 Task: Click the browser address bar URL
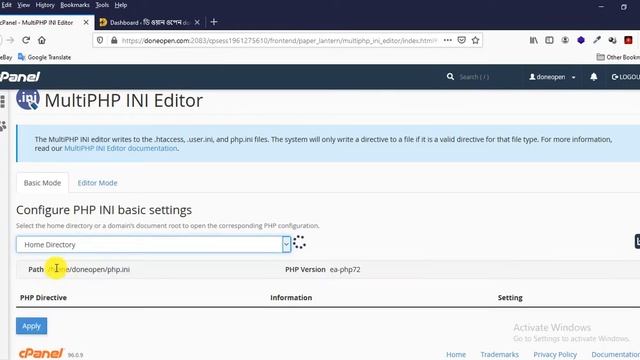point(279,40)
